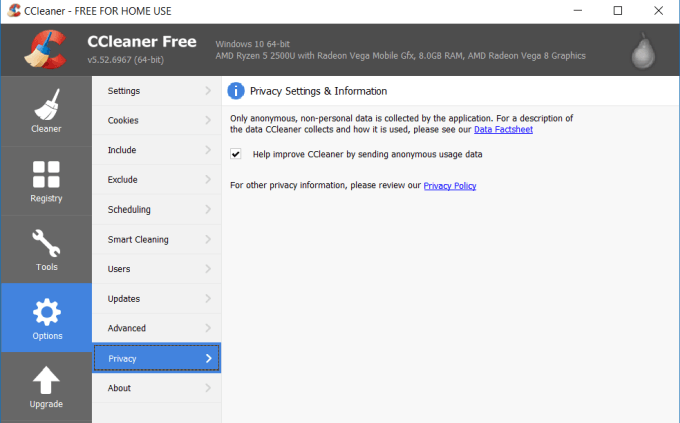Open the Settings options page
This screenshot has width=680, height=423.
(x=157, y=91)
